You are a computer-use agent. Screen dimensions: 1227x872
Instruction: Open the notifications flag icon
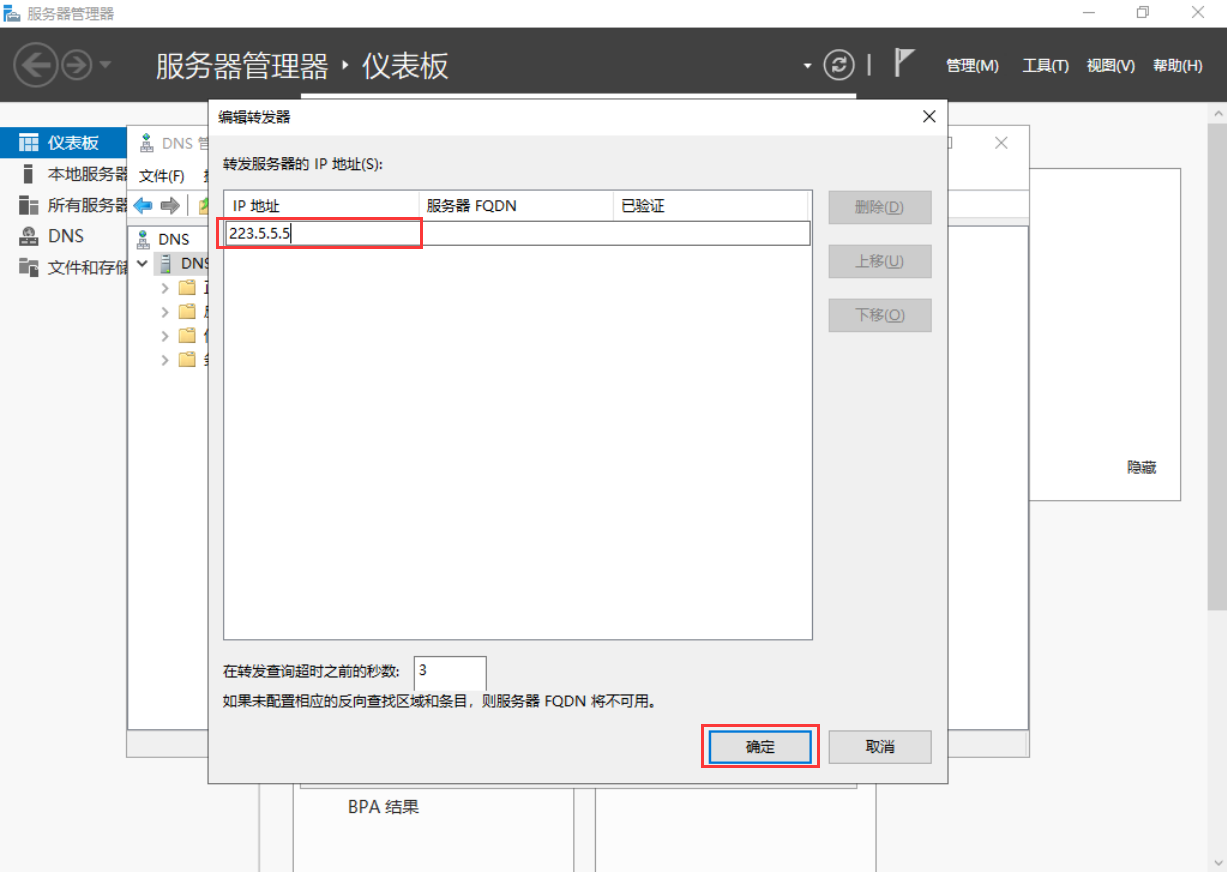904,64
